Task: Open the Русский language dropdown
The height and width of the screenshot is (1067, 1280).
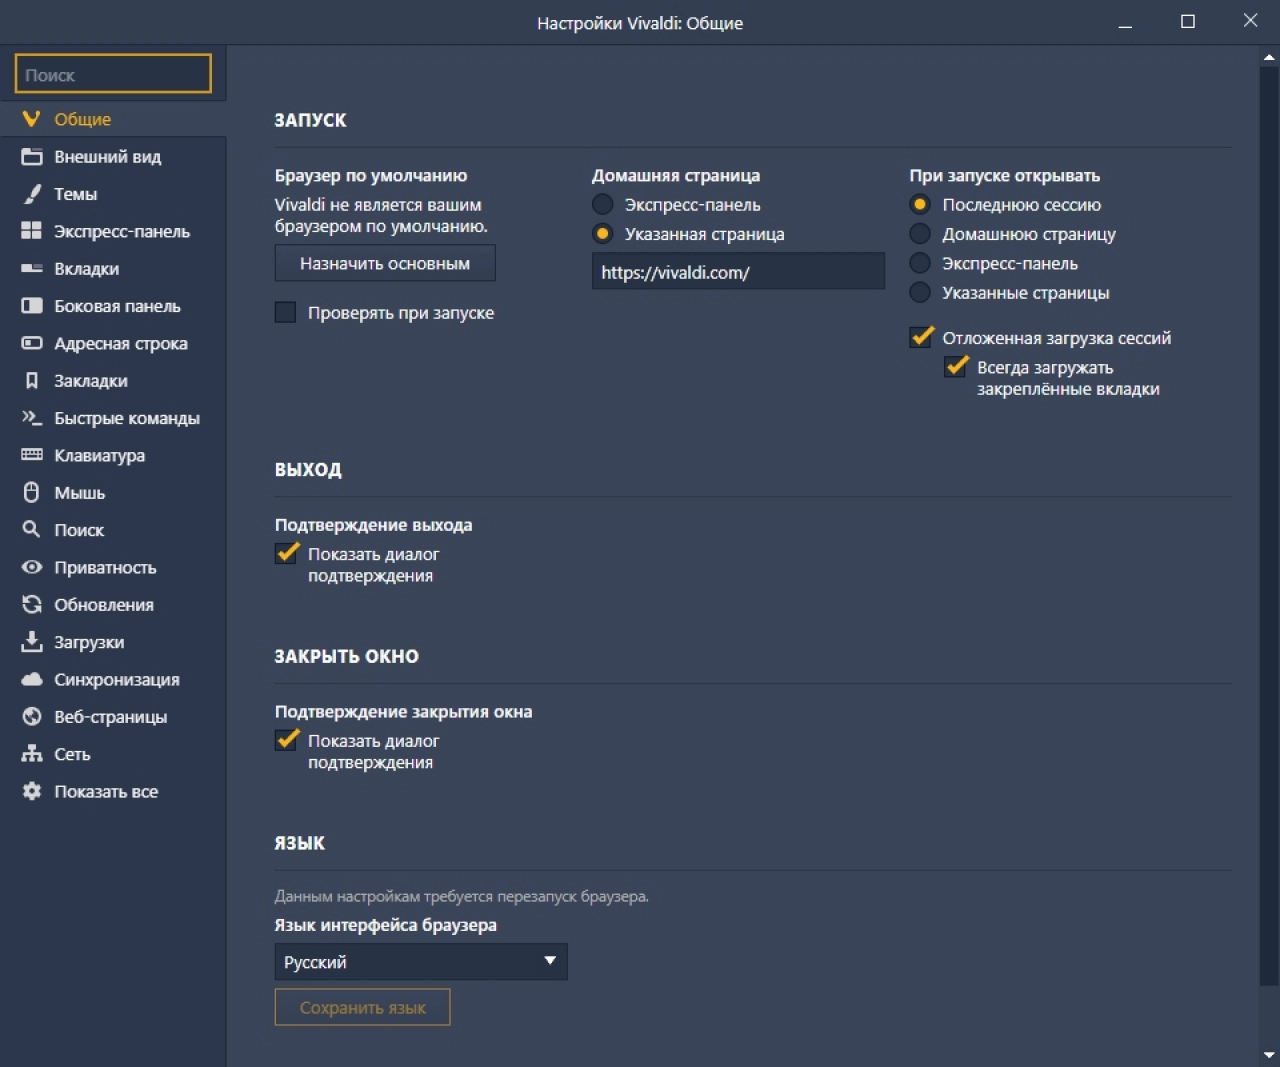Action: pyautogui.click(x=421, y=962)
